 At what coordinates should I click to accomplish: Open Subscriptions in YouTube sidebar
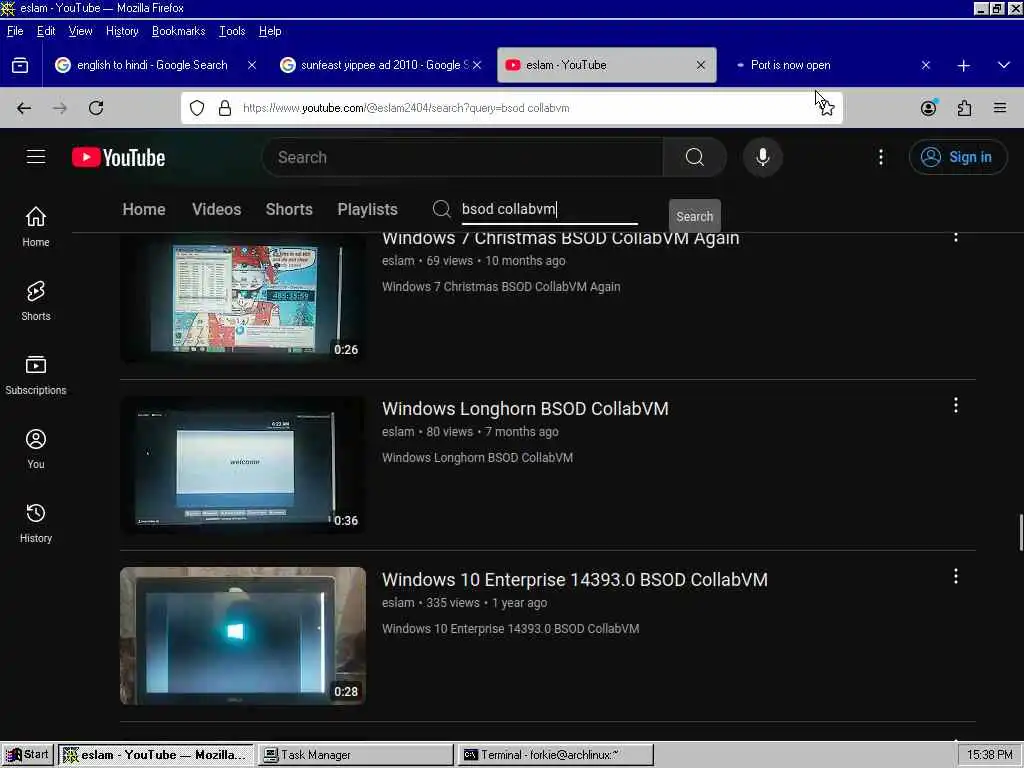click(36, 375)
